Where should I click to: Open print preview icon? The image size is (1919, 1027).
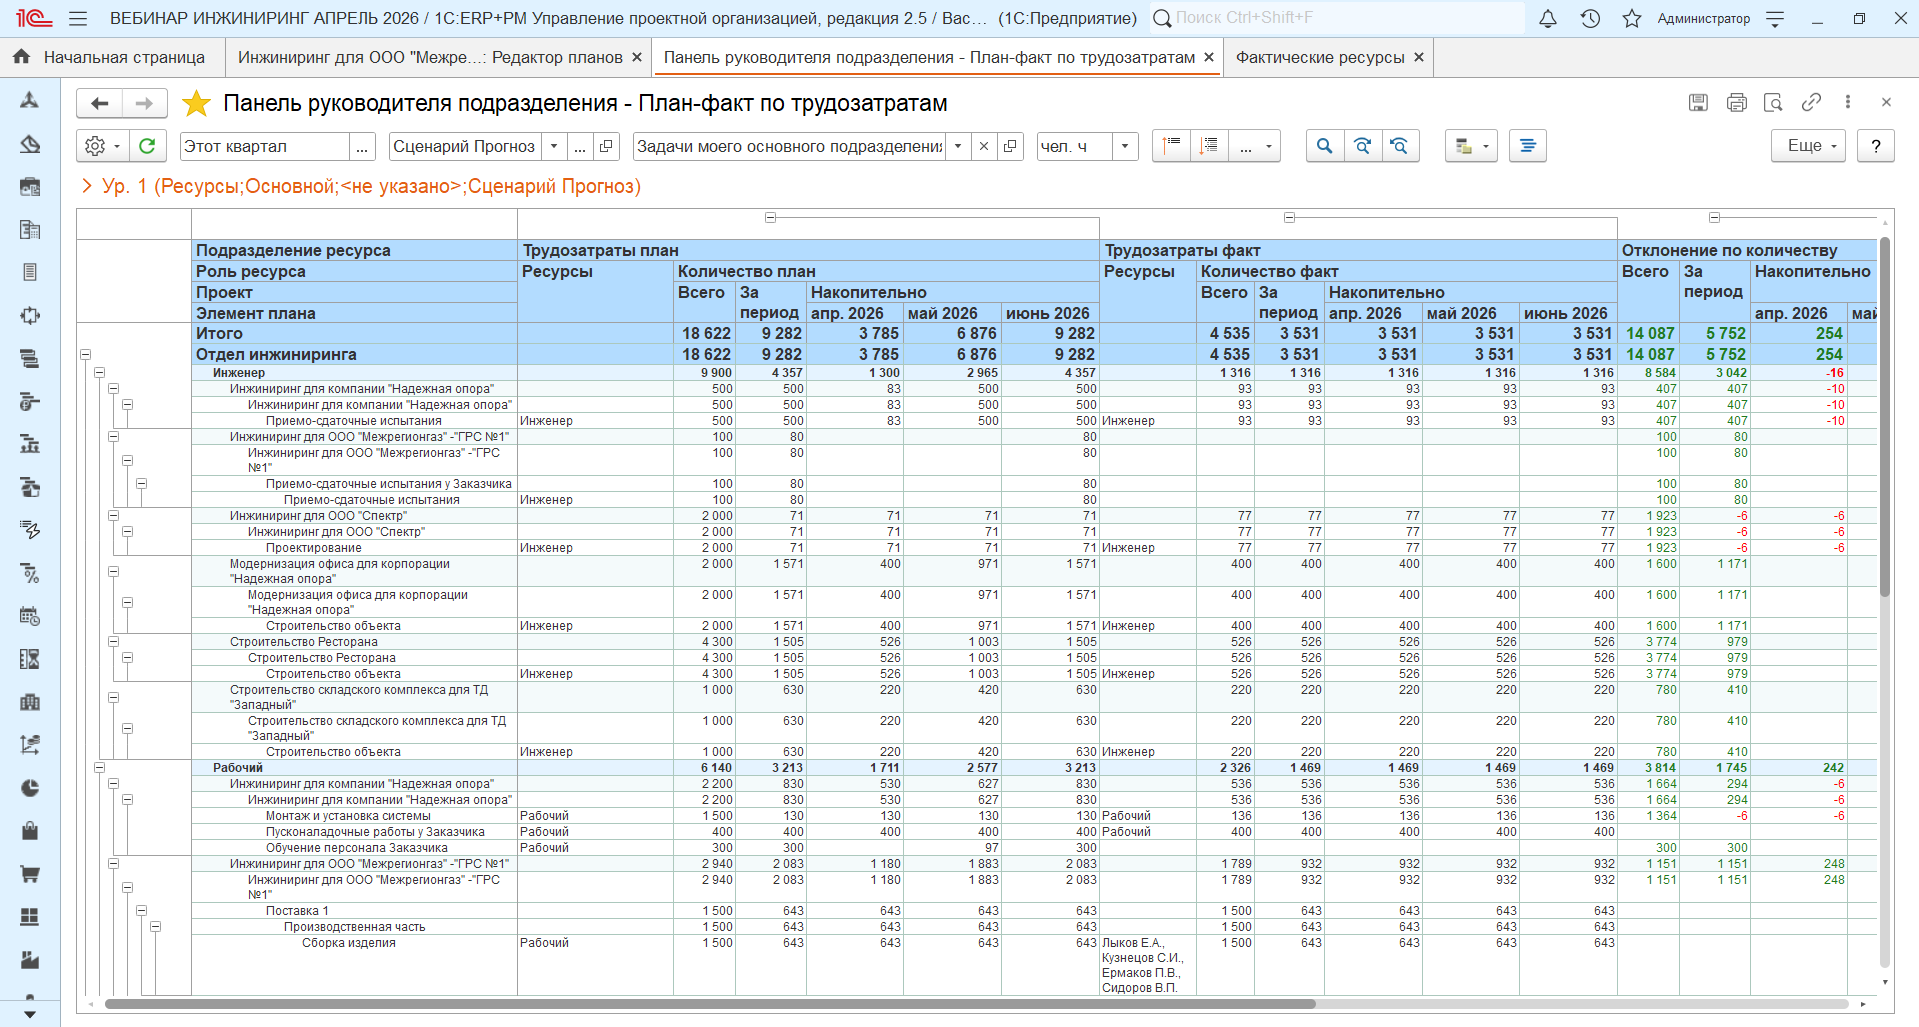tap(1773, 102)
